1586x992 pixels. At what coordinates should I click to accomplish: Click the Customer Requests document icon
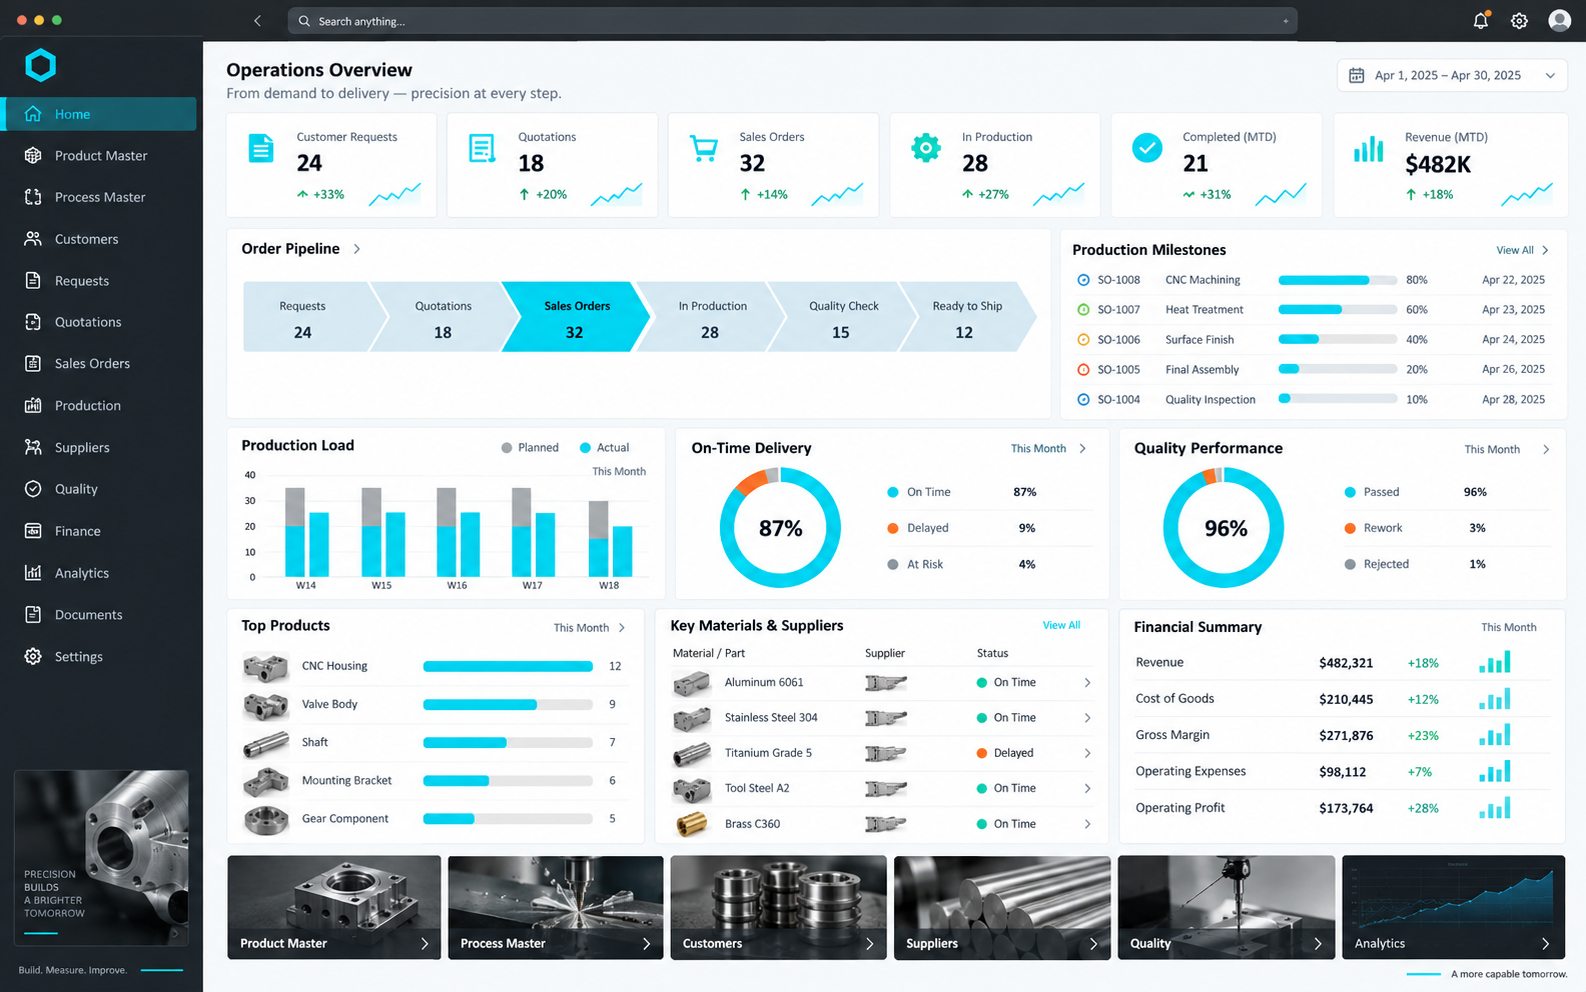(261, 148)
